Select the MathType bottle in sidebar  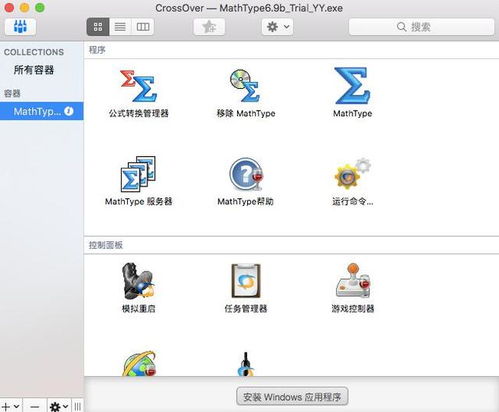click(x=42, y=111)
